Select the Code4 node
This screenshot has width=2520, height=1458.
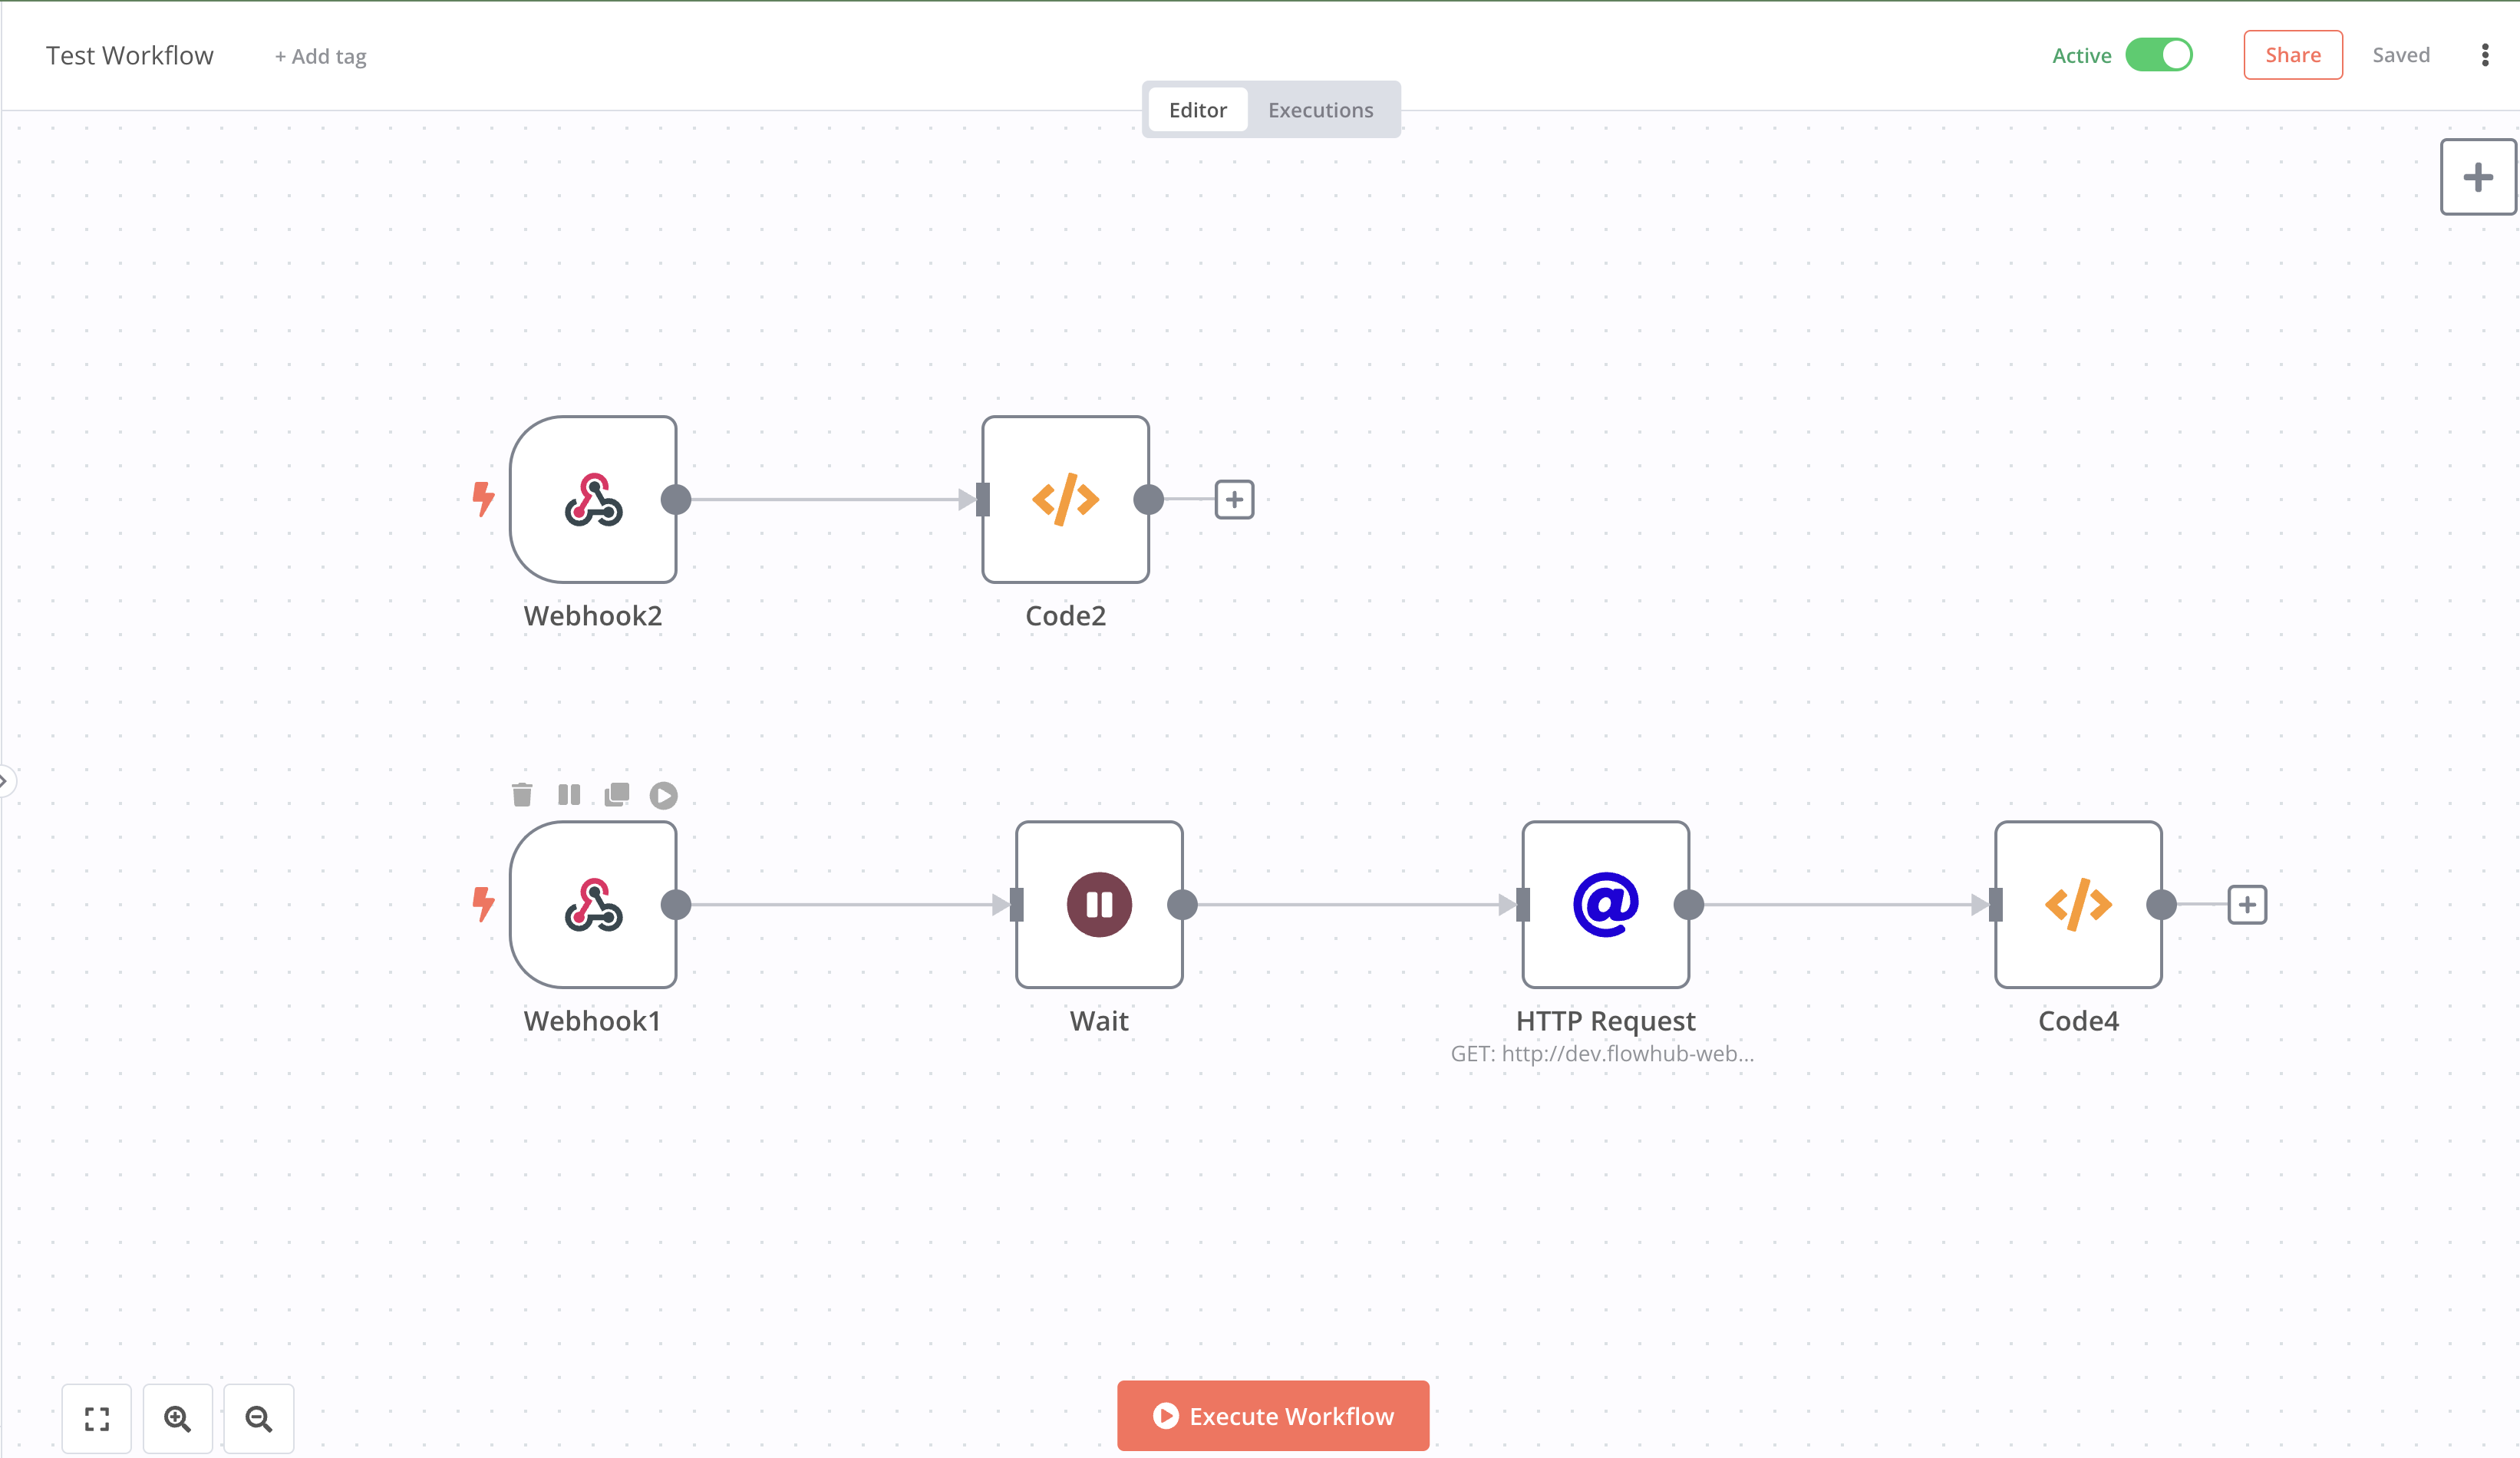(x=2078, y=905)
